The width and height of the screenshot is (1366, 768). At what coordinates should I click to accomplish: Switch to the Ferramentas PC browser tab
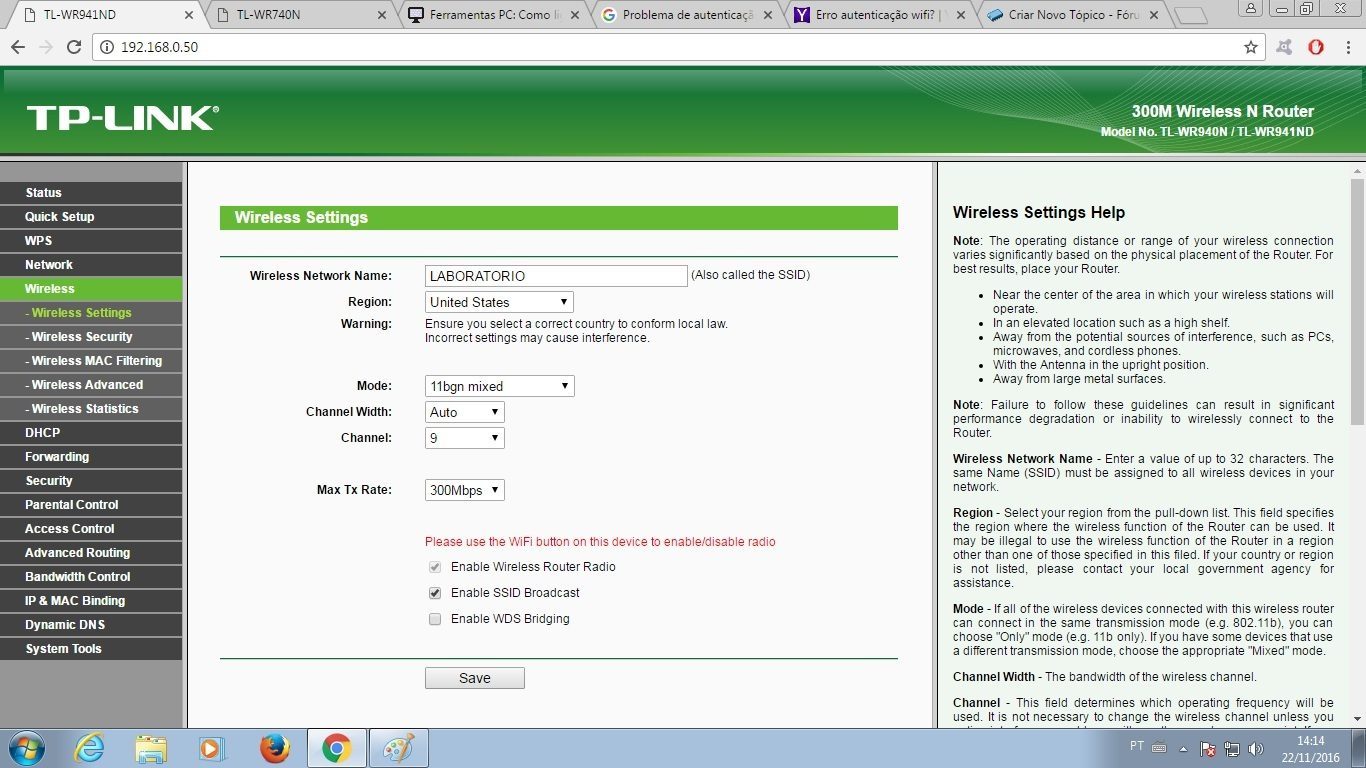[490, 15]
